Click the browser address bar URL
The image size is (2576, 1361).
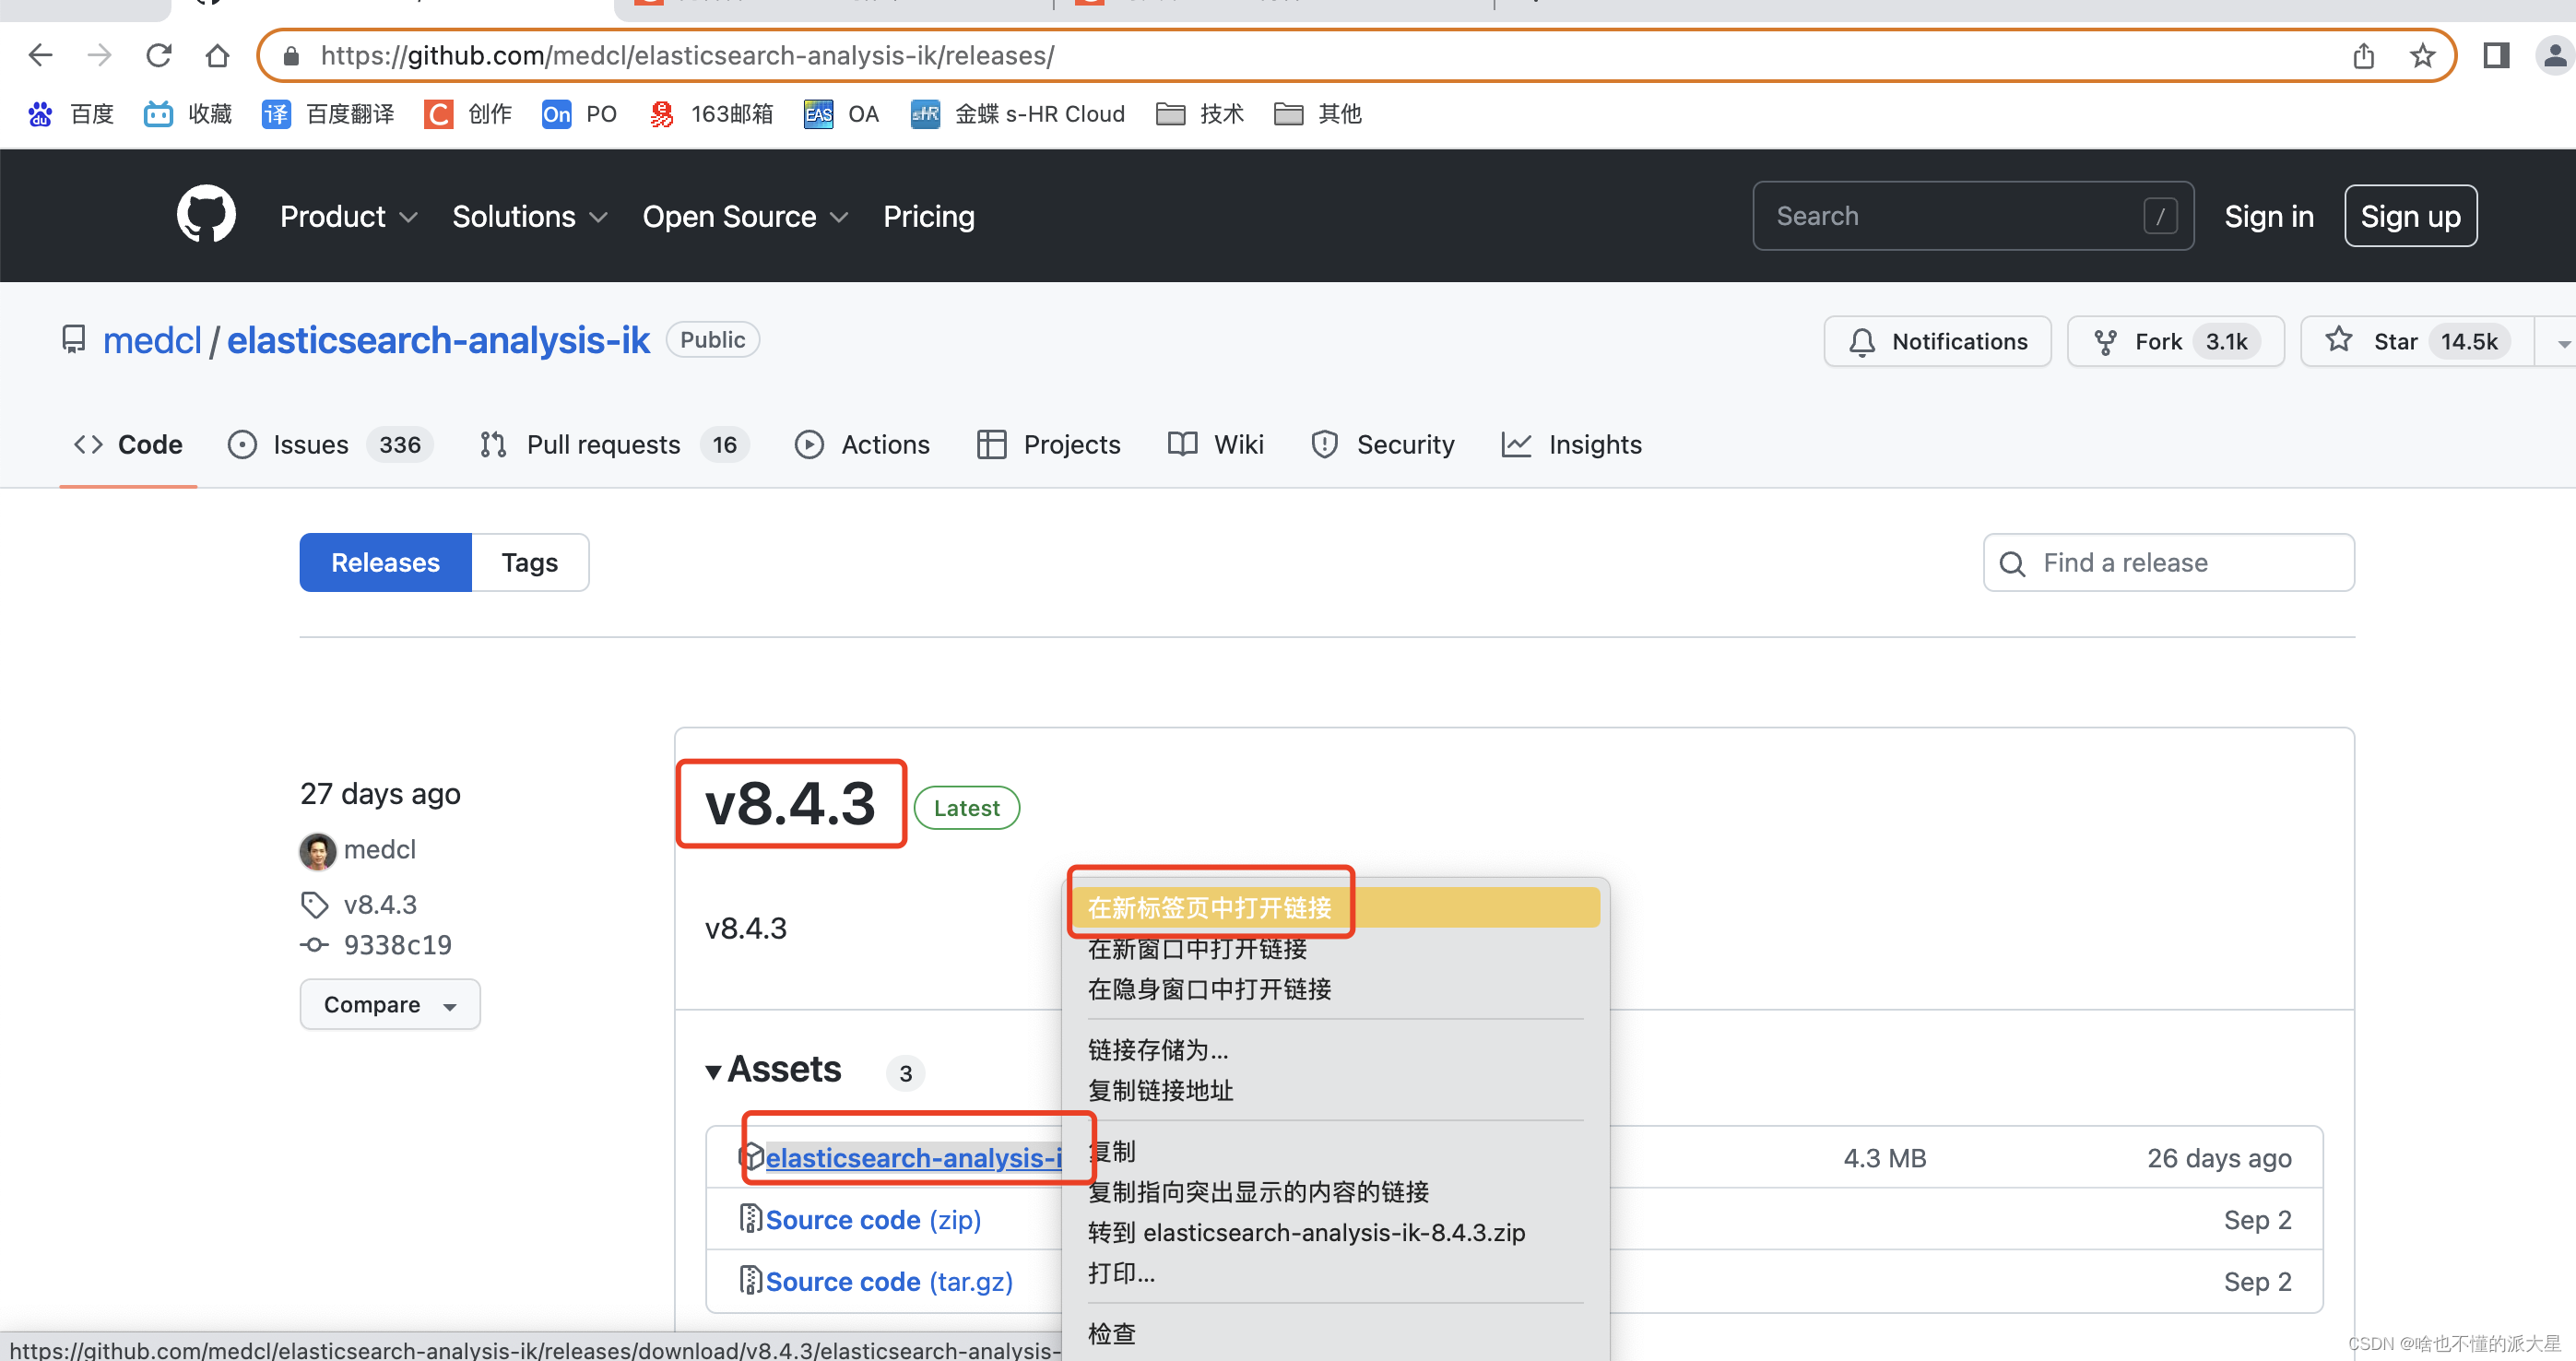(687, 56)
